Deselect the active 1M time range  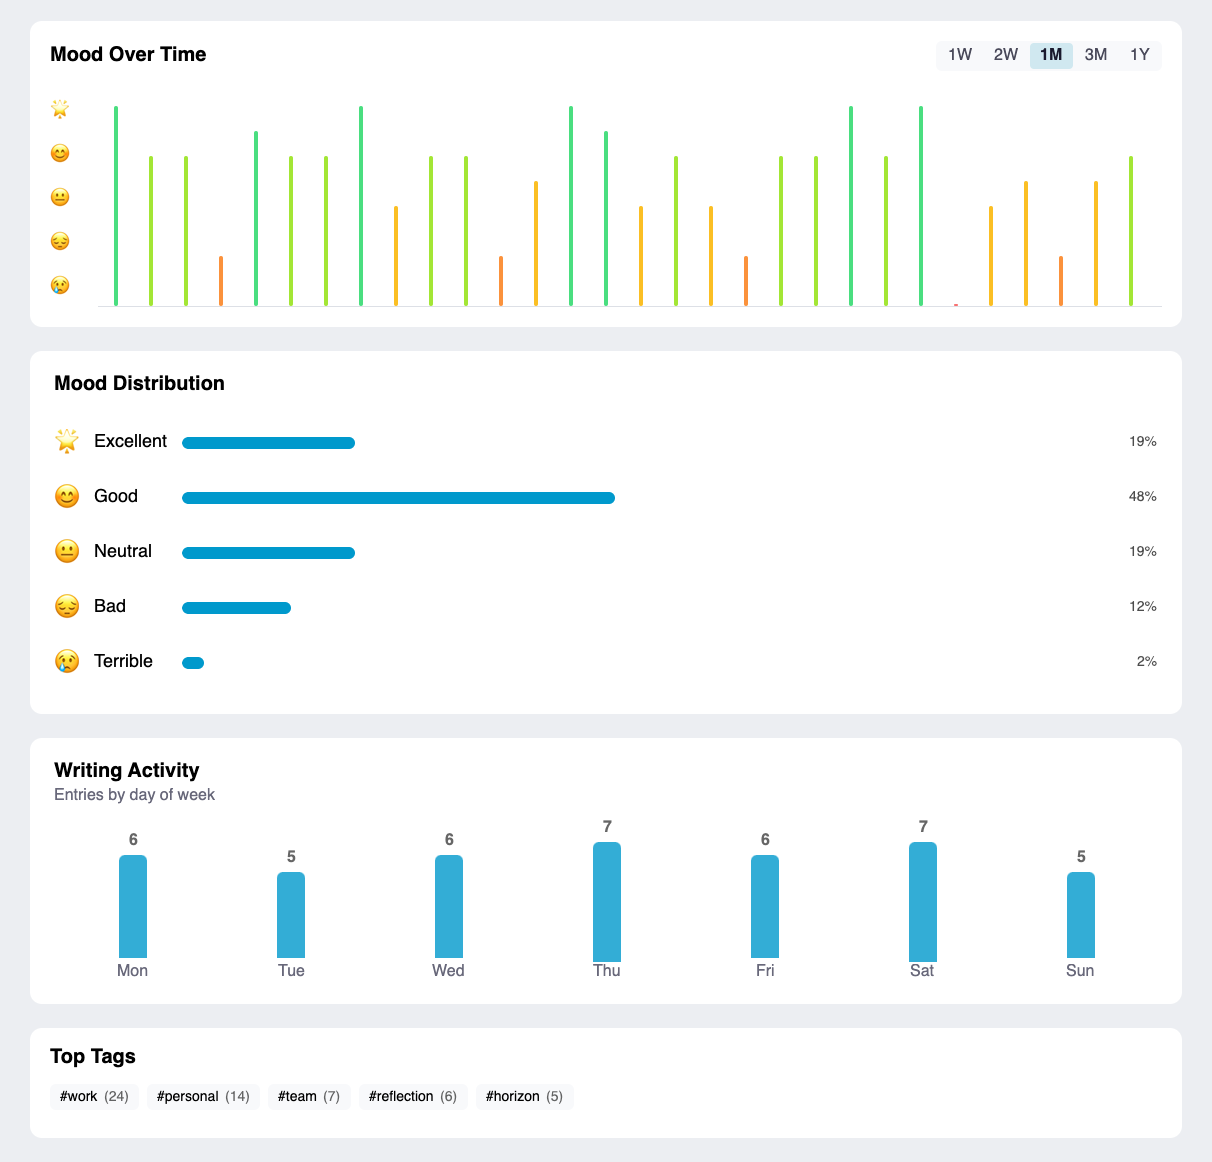pos(1051,55)
